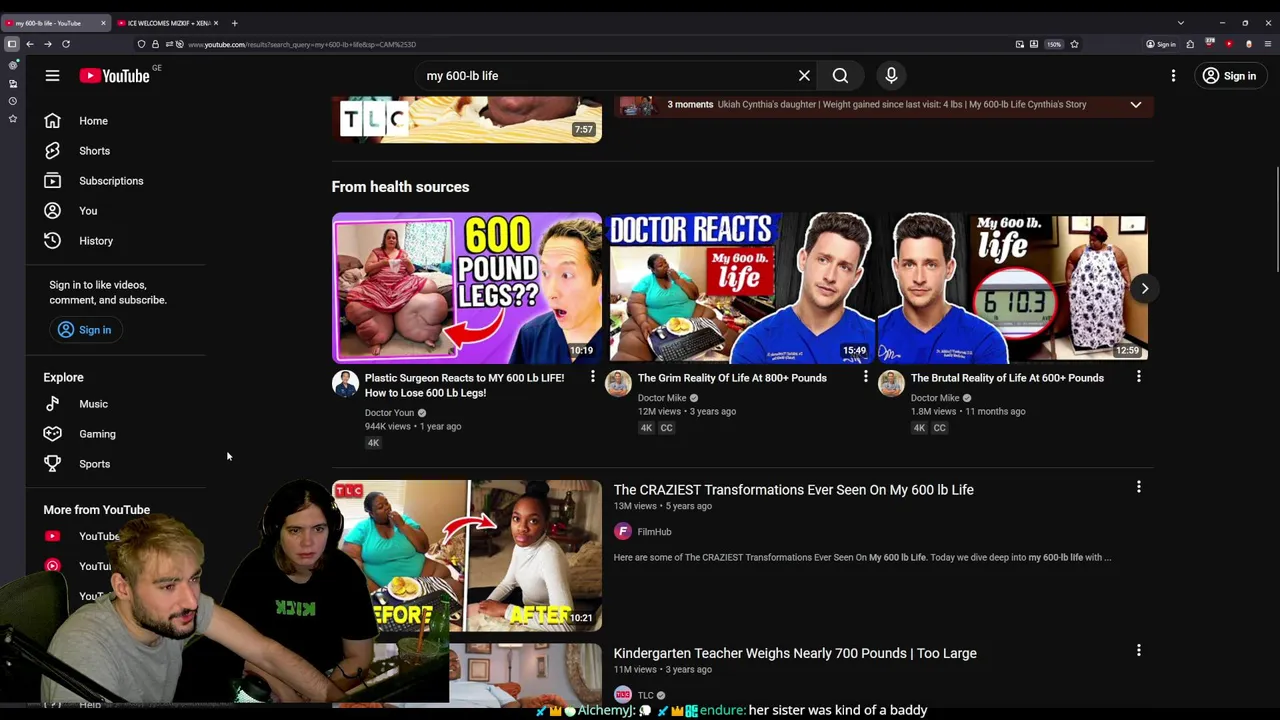Click the top-right Sign in button
This screenshot has height=720, width=1280.
click(1230, 76)
